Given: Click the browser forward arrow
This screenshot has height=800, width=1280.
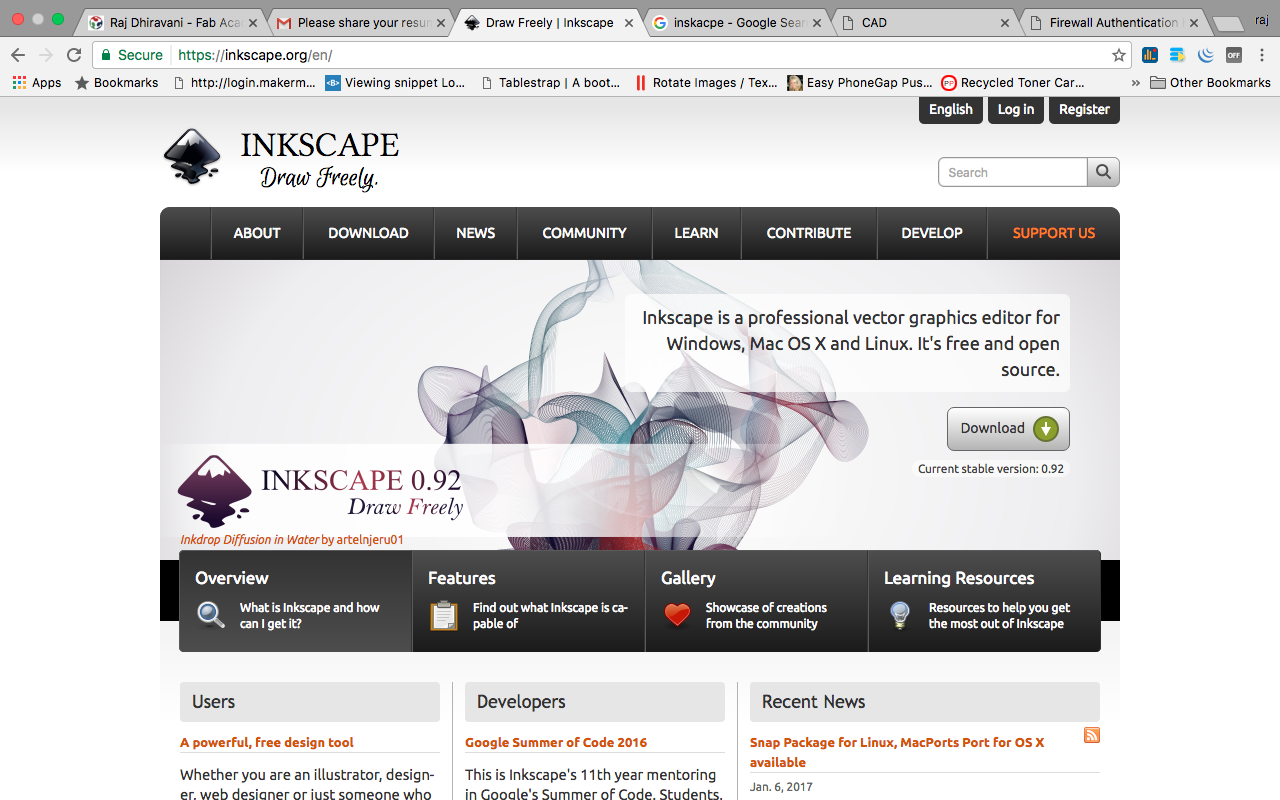Looking at the screenshot, I should [46, 55].
